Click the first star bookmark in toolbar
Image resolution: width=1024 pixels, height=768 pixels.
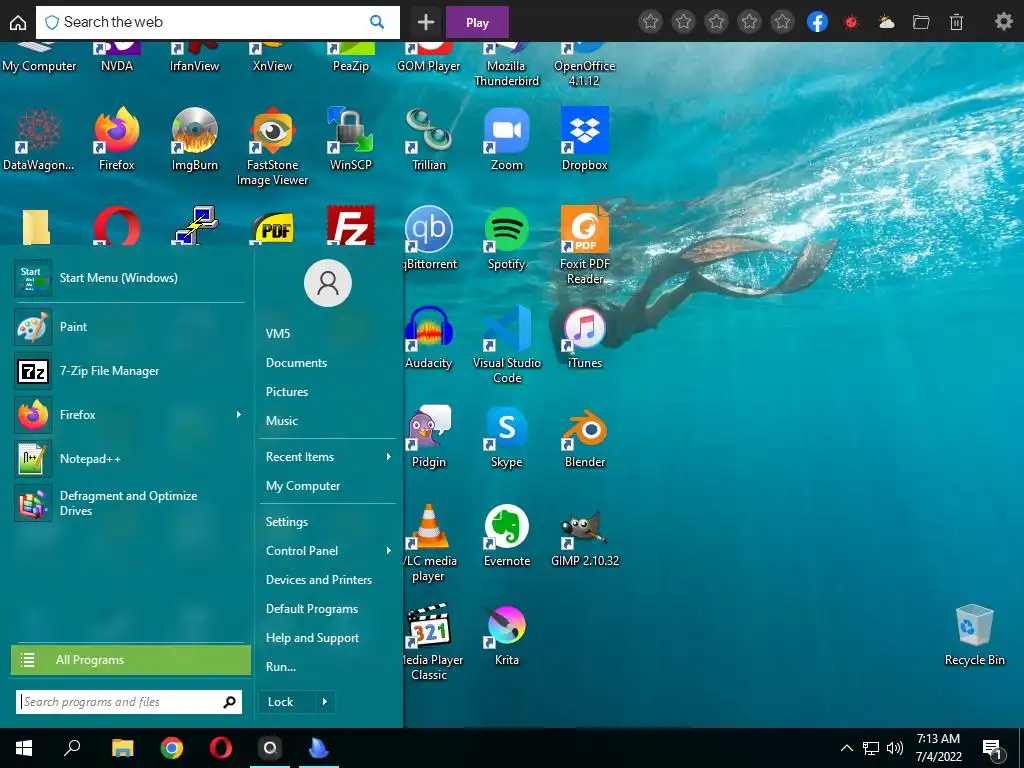pyautogui.click(x=650, y=22)
